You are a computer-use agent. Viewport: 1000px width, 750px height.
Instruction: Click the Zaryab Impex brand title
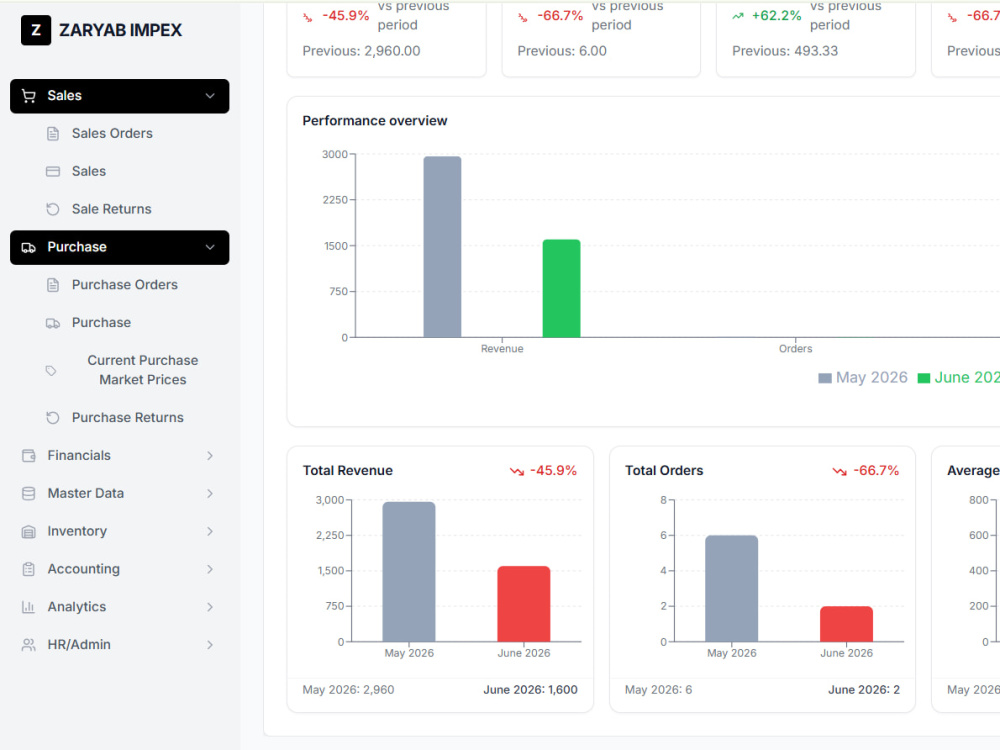click(x=121, y=30)
